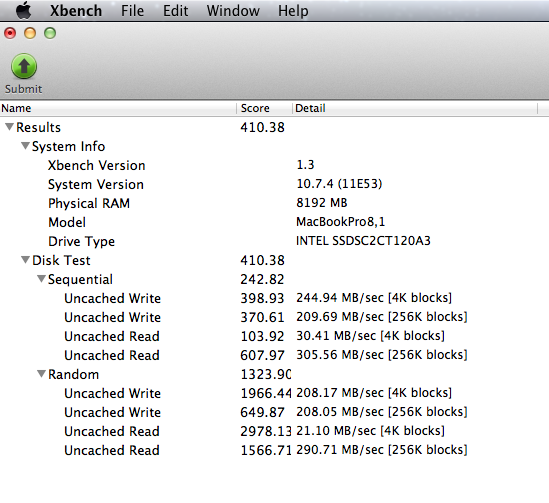Click detail 30.41 MB/sec [4K blocks]
Screen dimensions: 549x503
pos(370,336)
